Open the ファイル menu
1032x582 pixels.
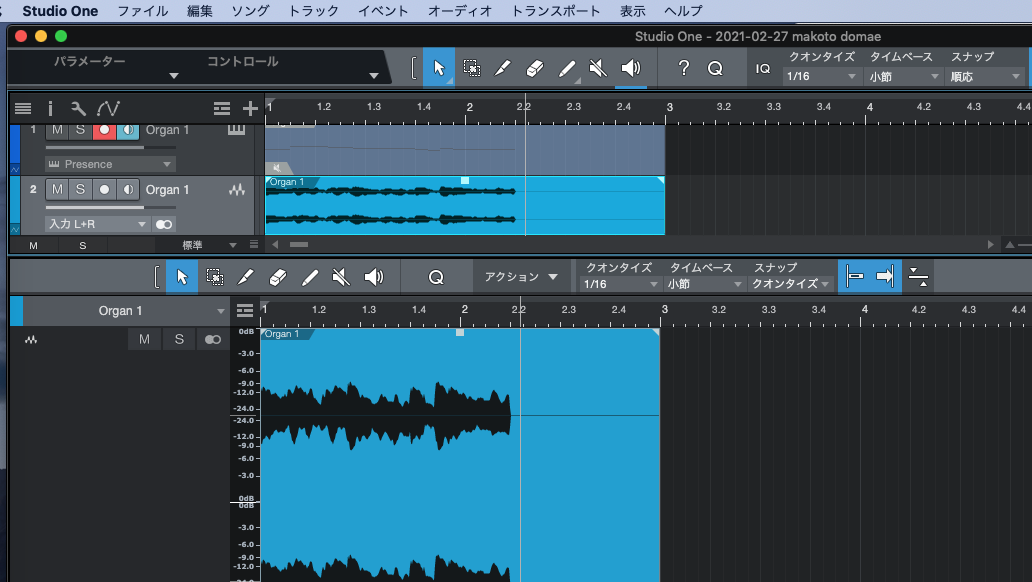(x=142, y=11)
